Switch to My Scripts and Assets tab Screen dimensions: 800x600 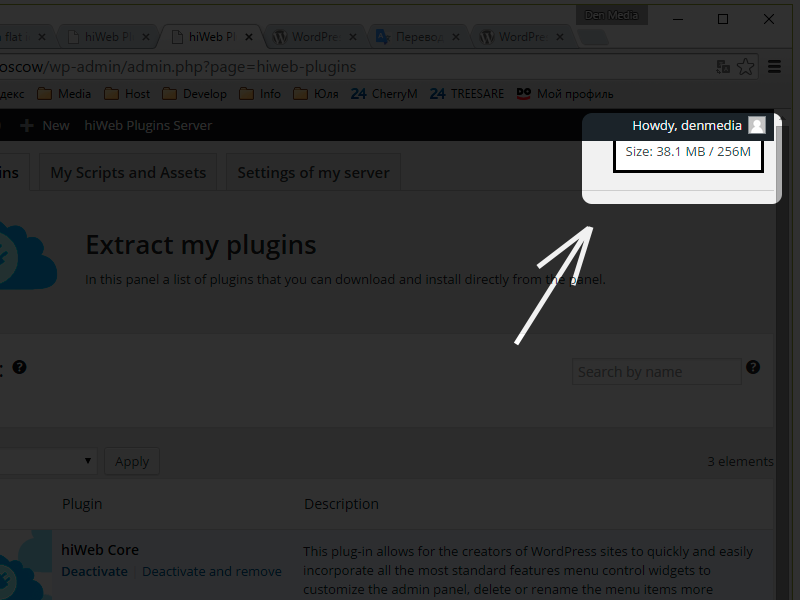[128, 172]
